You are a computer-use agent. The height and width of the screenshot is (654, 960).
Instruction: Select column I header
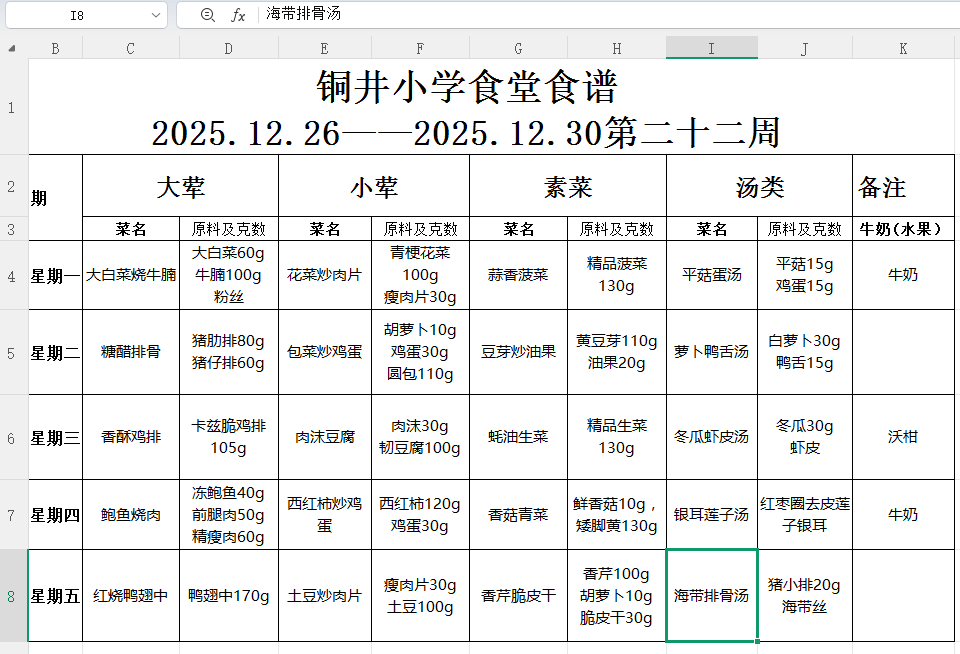pos(711,46)
